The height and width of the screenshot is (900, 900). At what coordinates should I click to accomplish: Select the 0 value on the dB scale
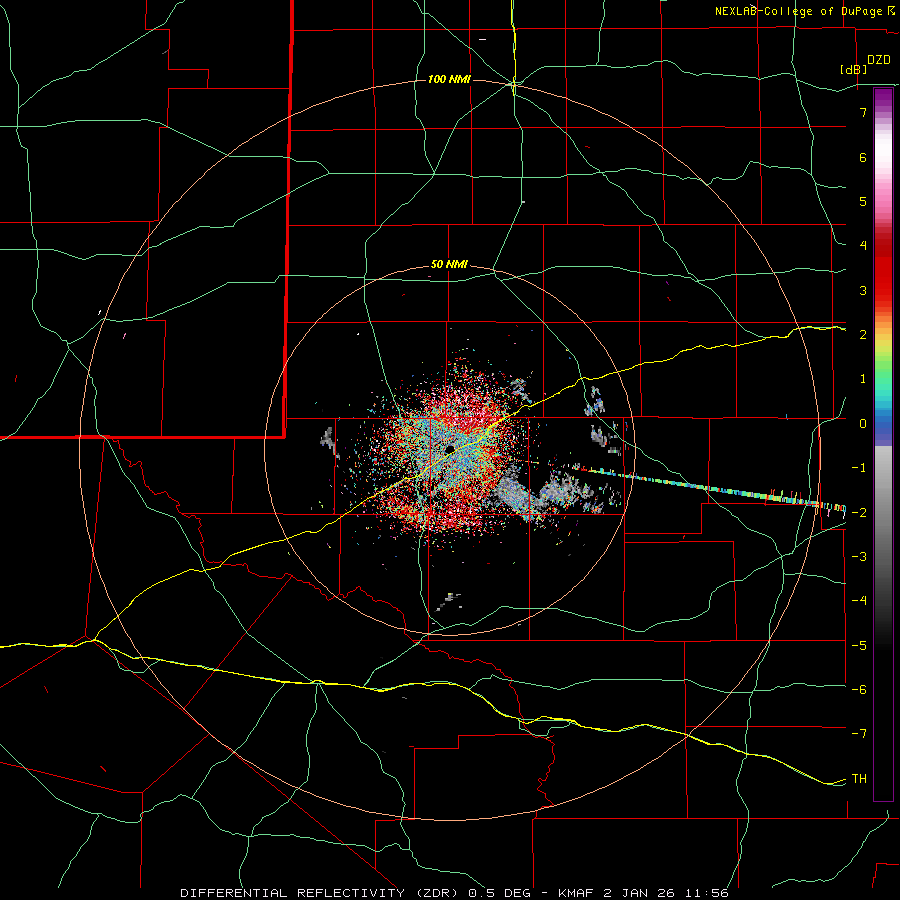click(x=863, y=424)
